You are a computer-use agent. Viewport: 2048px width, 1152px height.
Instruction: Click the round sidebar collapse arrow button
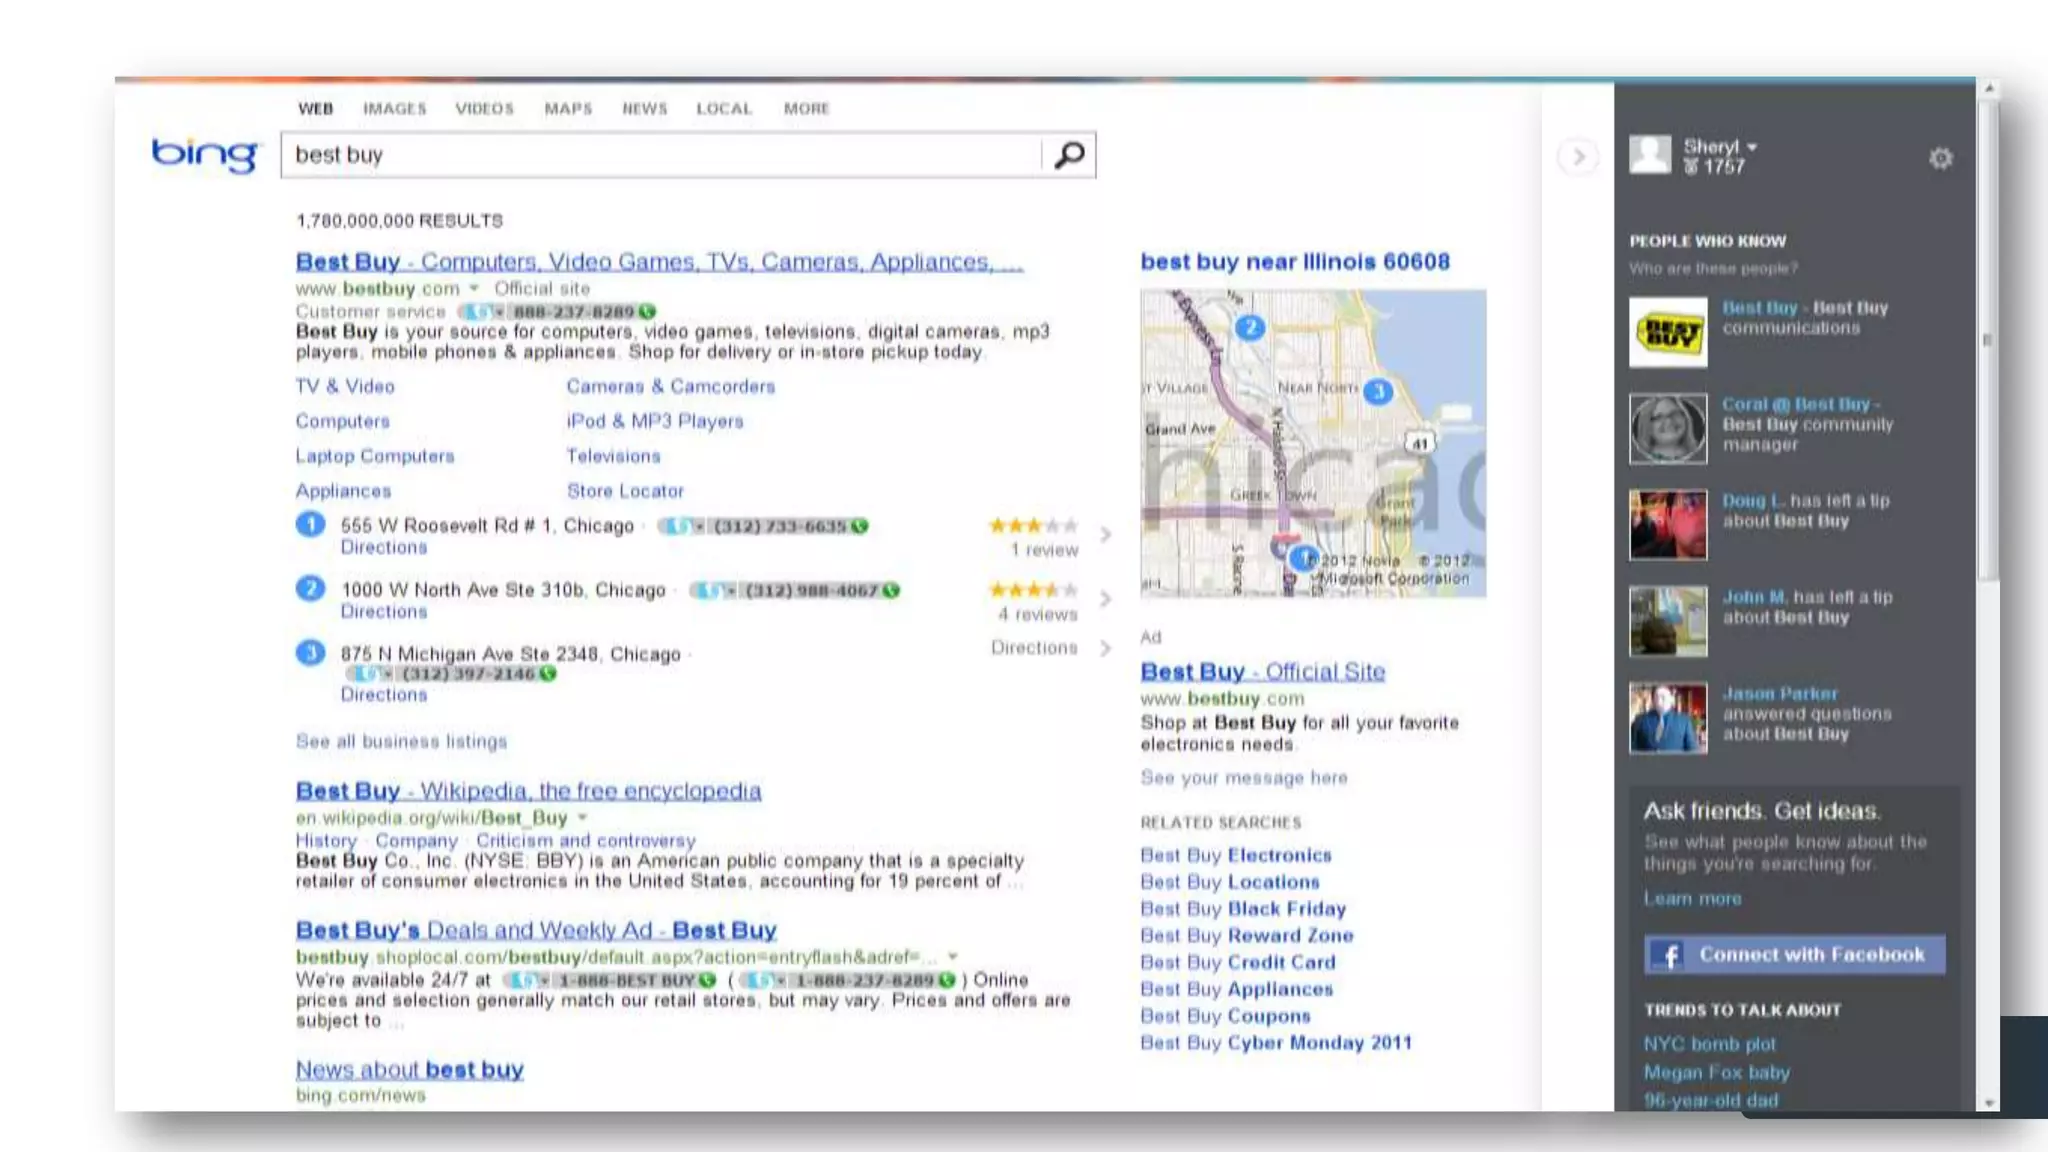[x=1578, y=157]
